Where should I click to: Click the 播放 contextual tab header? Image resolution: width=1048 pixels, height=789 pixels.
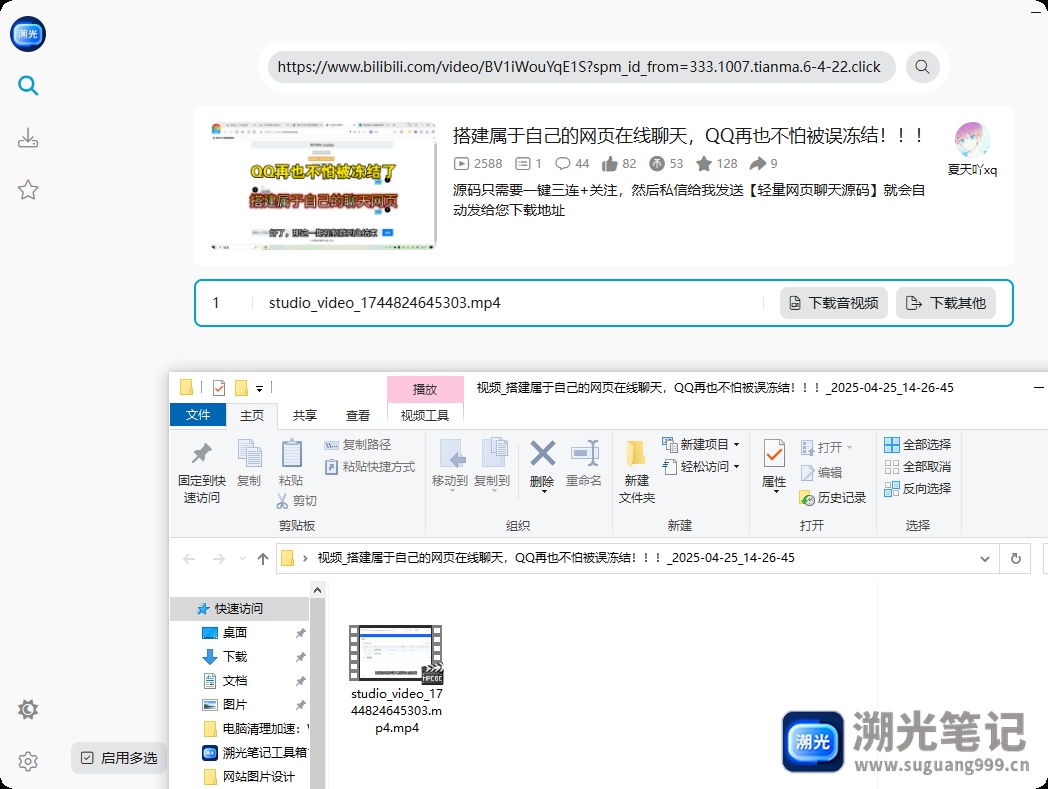(x=425, y=389)
